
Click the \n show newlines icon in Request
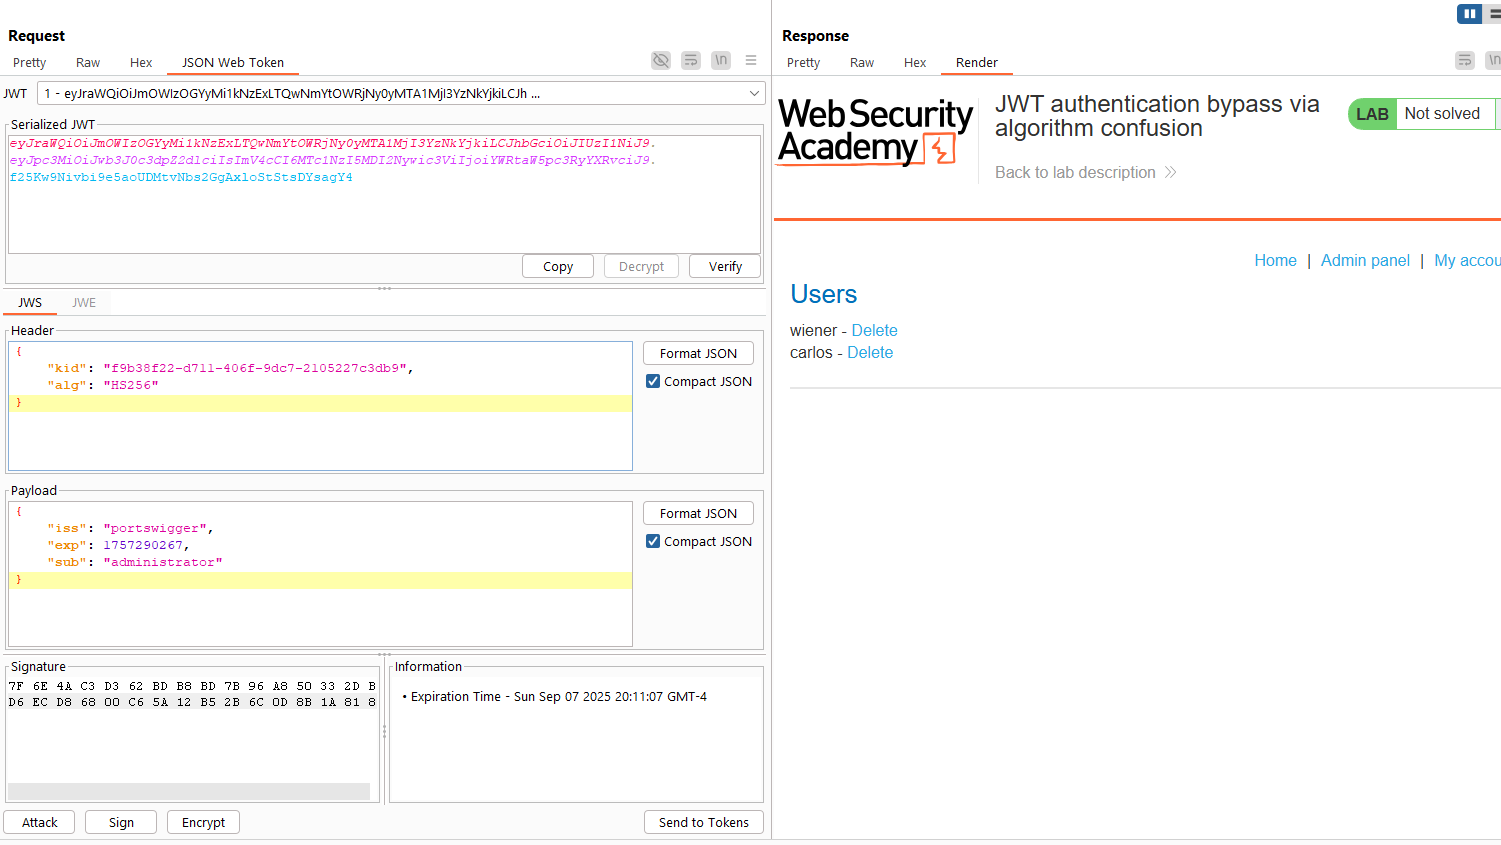tap(721, 61)
